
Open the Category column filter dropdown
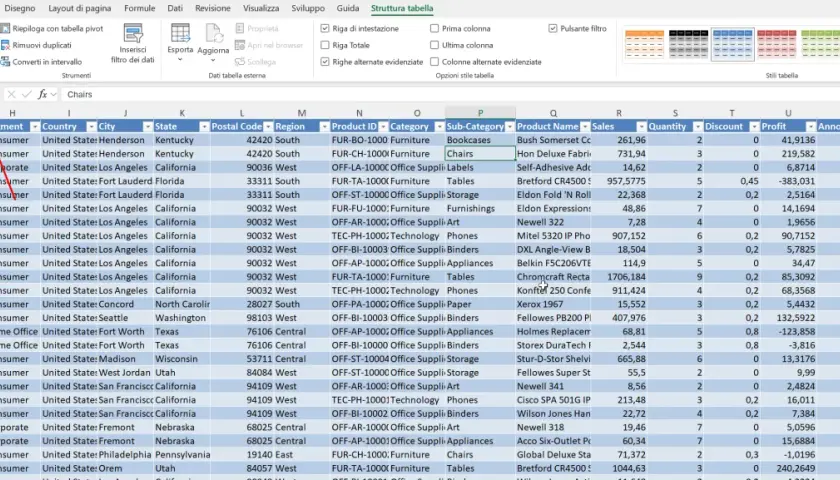[x=439, y=126]
